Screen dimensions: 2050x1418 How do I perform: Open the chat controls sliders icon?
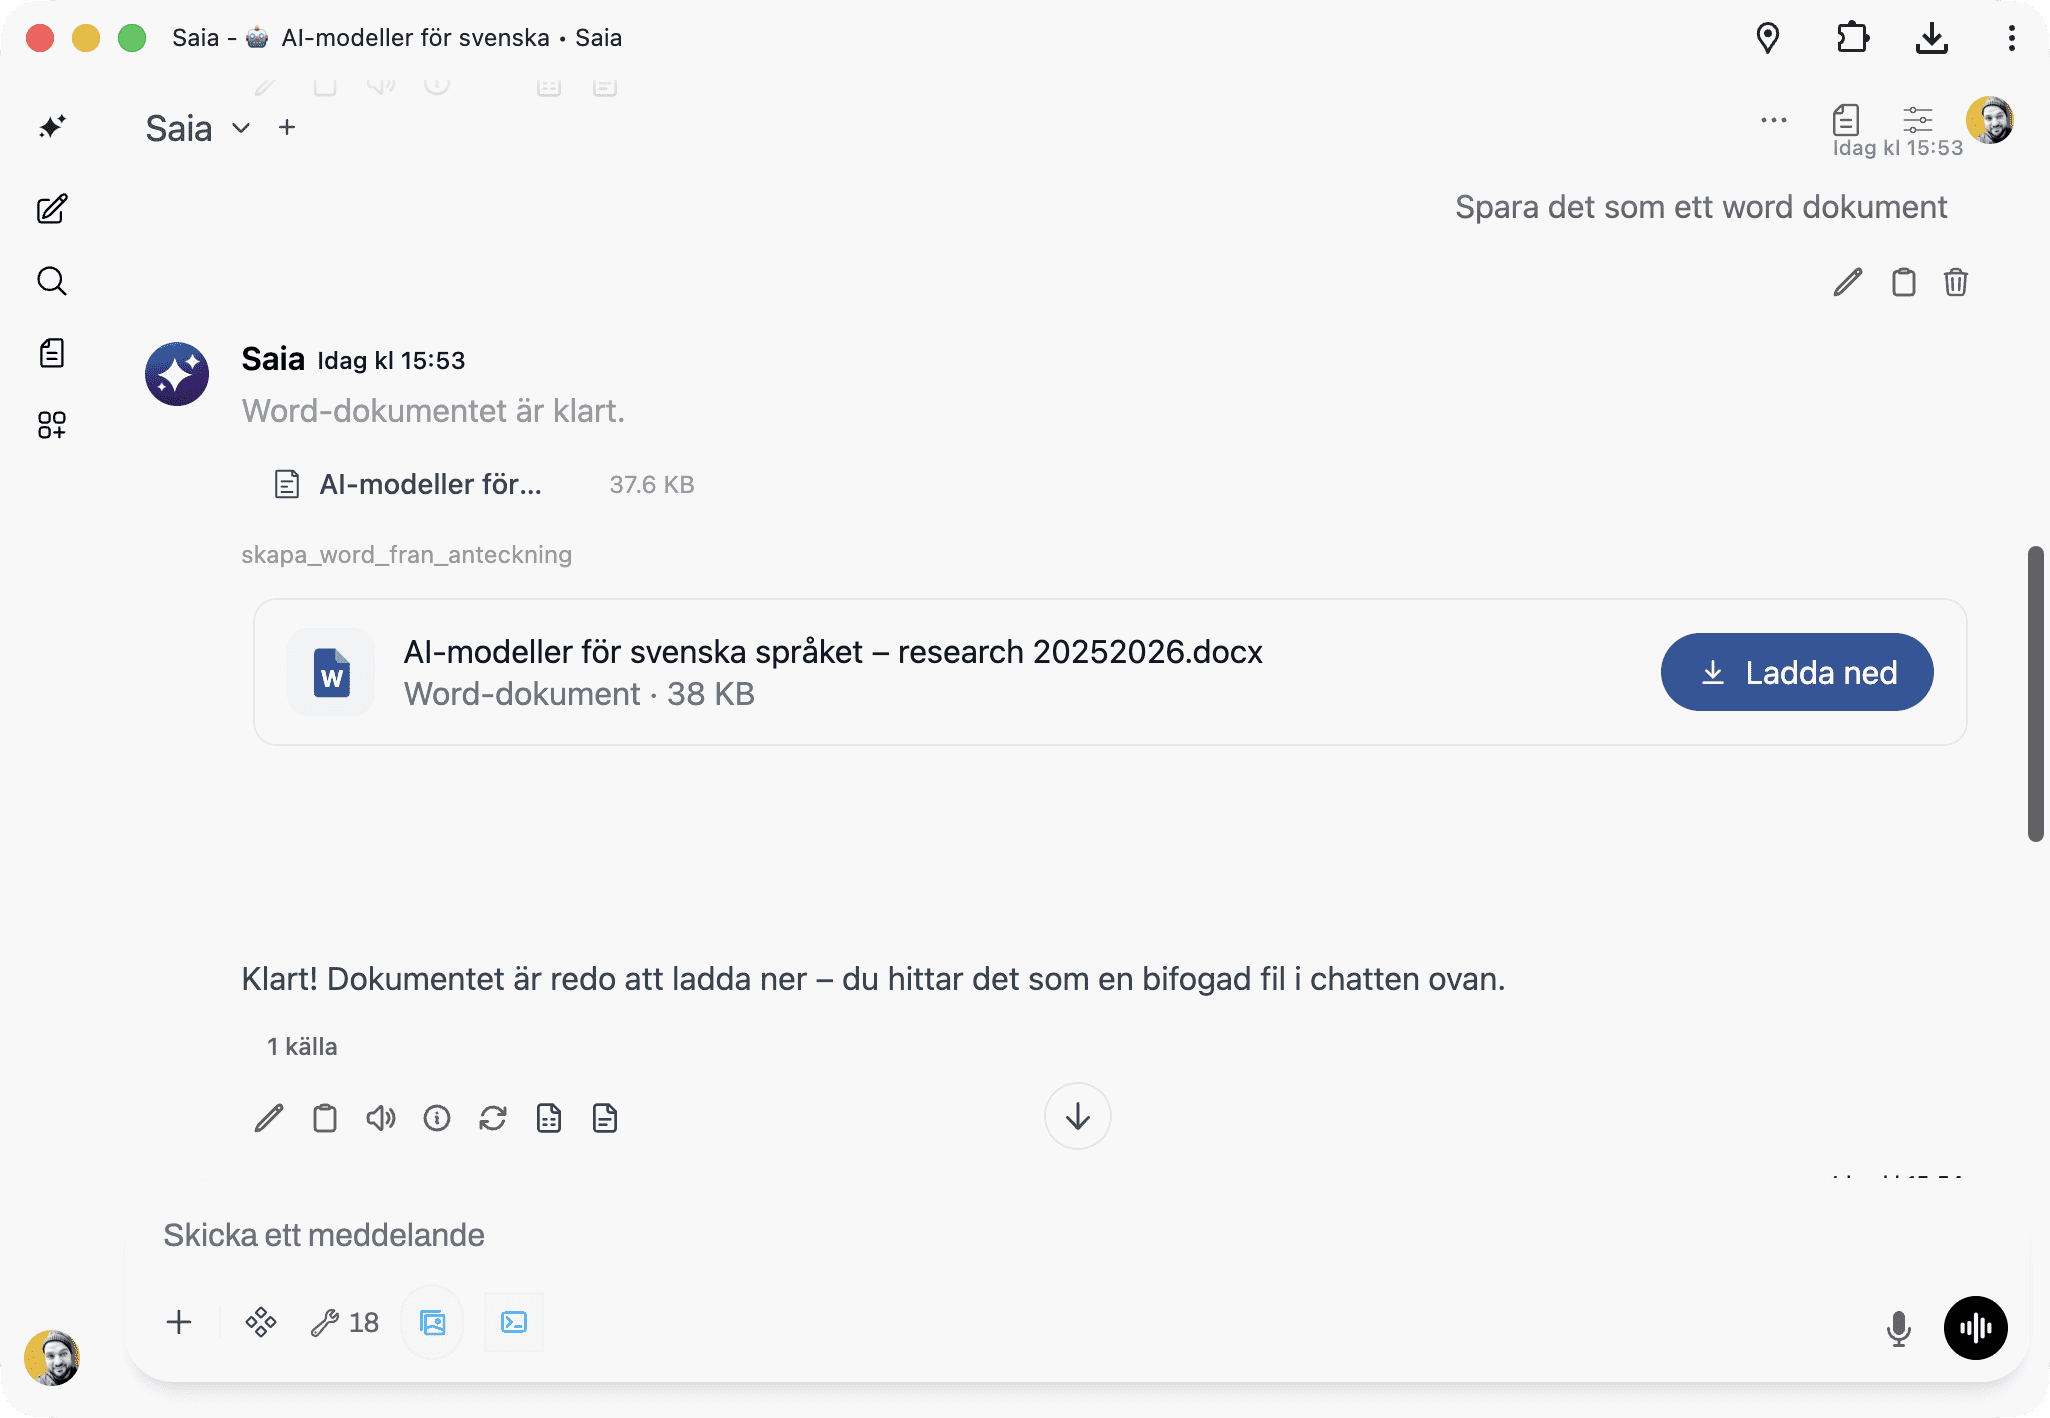(1918, 120)
